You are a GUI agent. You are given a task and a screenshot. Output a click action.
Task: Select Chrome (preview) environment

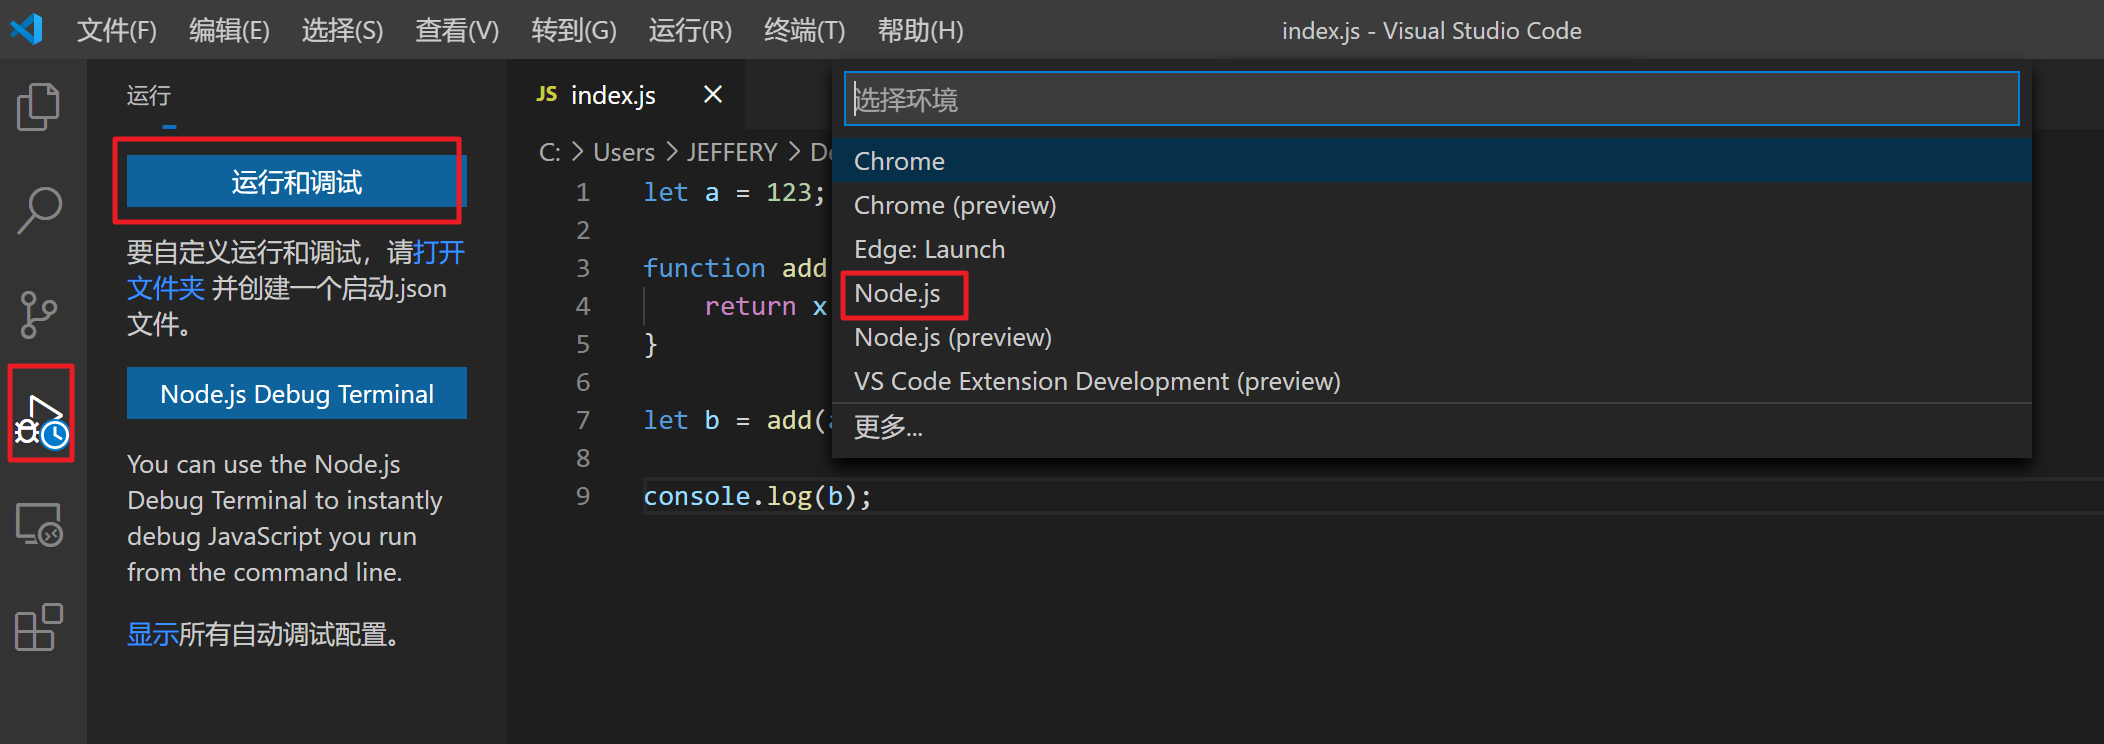[x=1431, y=205]
